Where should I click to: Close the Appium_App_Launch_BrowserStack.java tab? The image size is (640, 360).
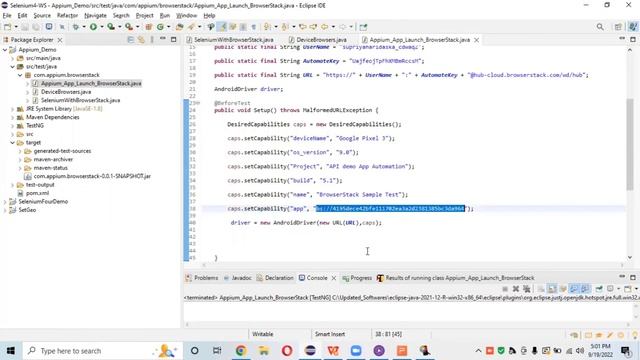coord(476,40)
